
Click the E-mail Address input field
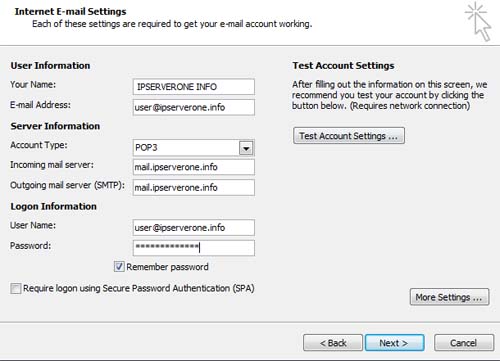[194, 107]
